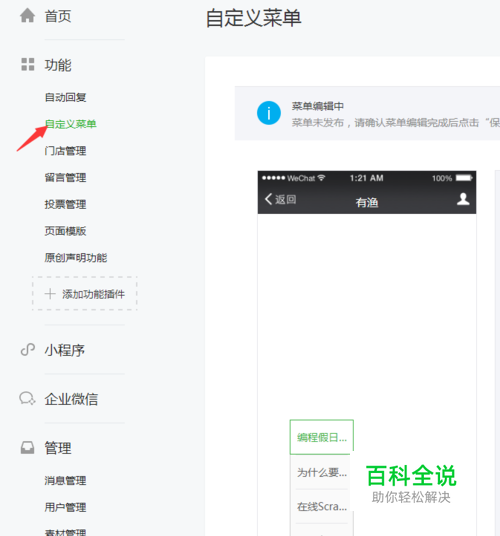The height and width of the screenshot is (536, 500).
Task: Click the 自定义菜单 page heading
Action: 253,18
